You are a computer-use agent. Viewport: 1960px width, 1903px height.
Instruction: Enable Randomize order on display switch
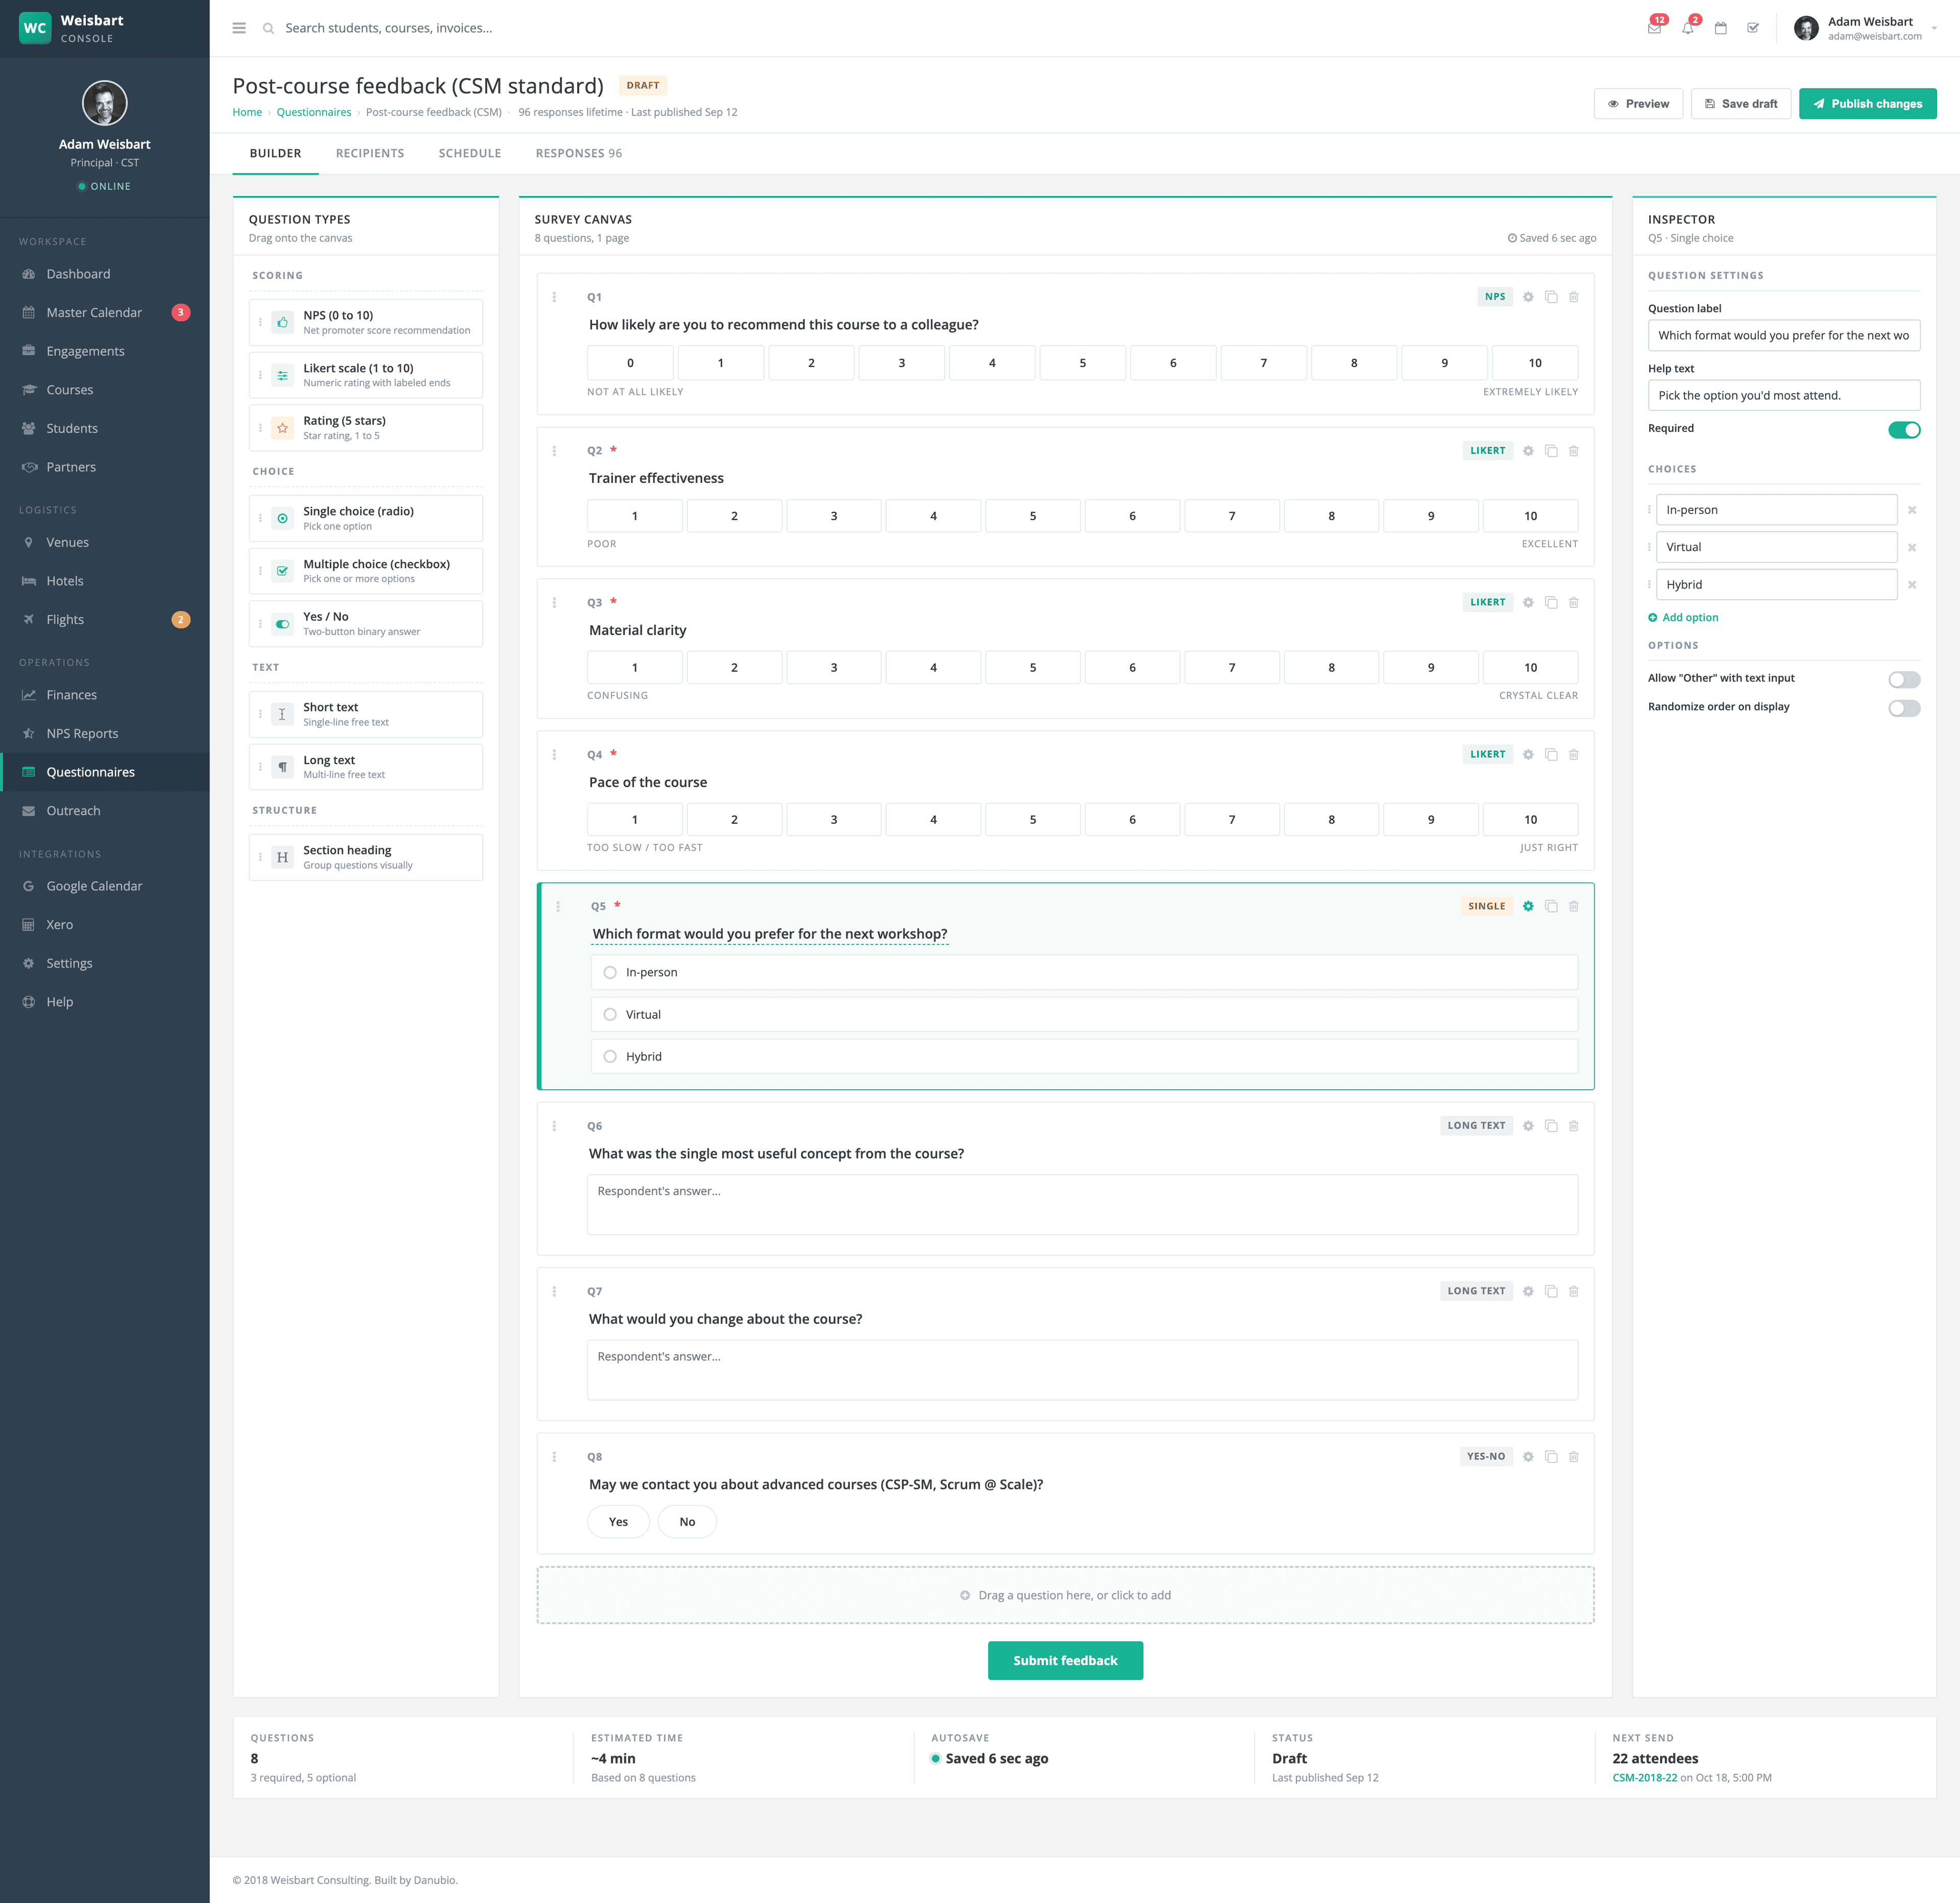[1904, 708]
